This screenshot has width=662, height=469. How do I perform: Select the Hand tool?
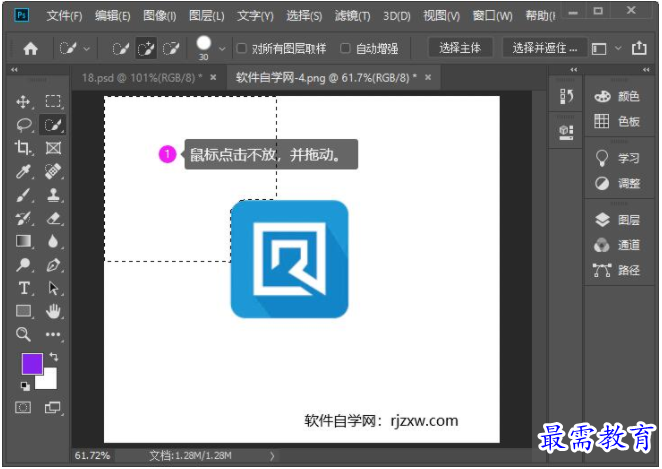click(x=53, y=312)
